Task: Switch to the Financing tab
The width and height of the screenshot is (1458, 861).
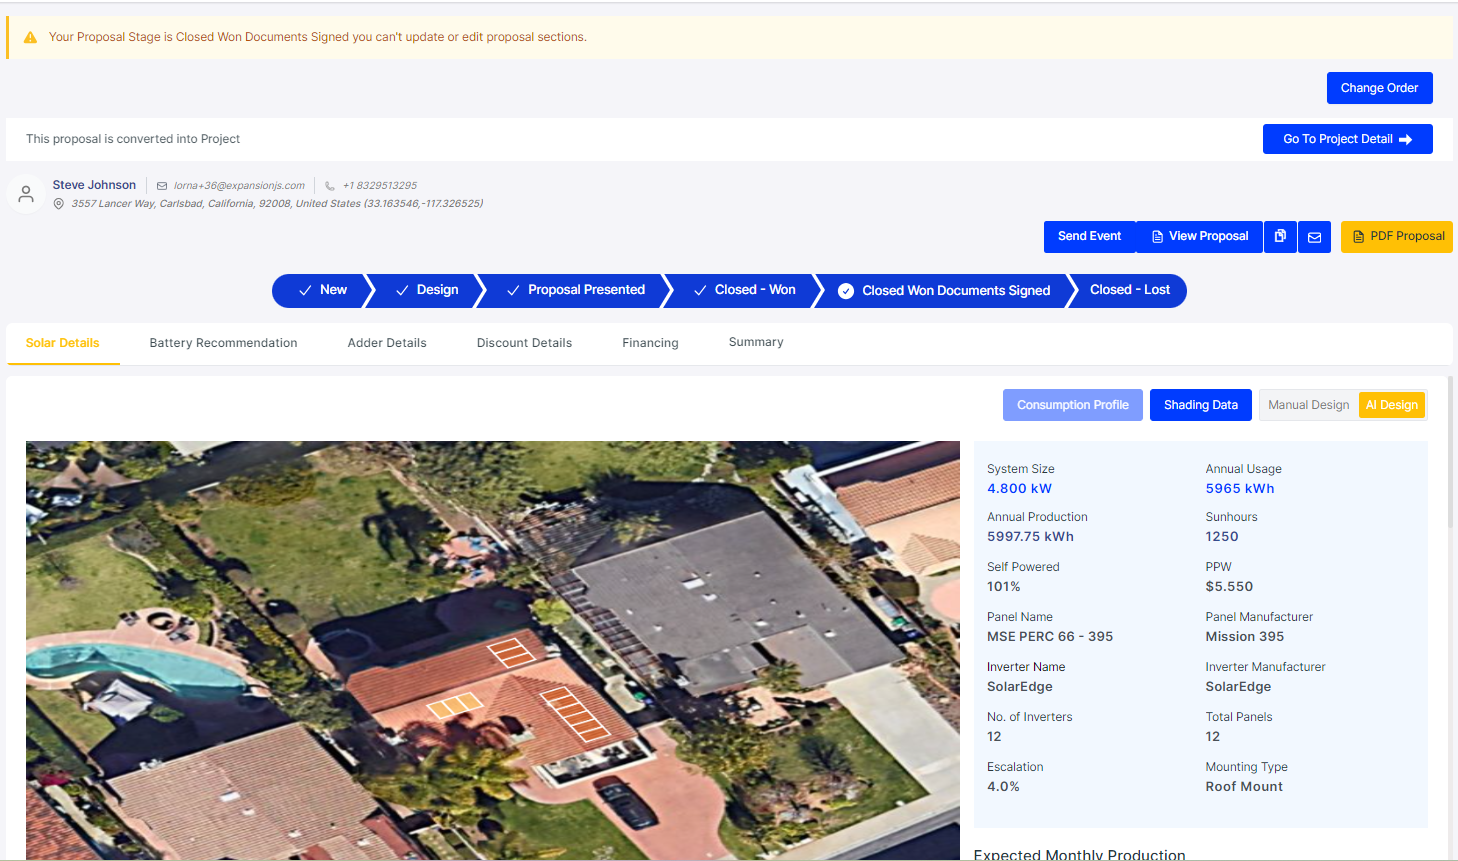Action: coord(650,342)
